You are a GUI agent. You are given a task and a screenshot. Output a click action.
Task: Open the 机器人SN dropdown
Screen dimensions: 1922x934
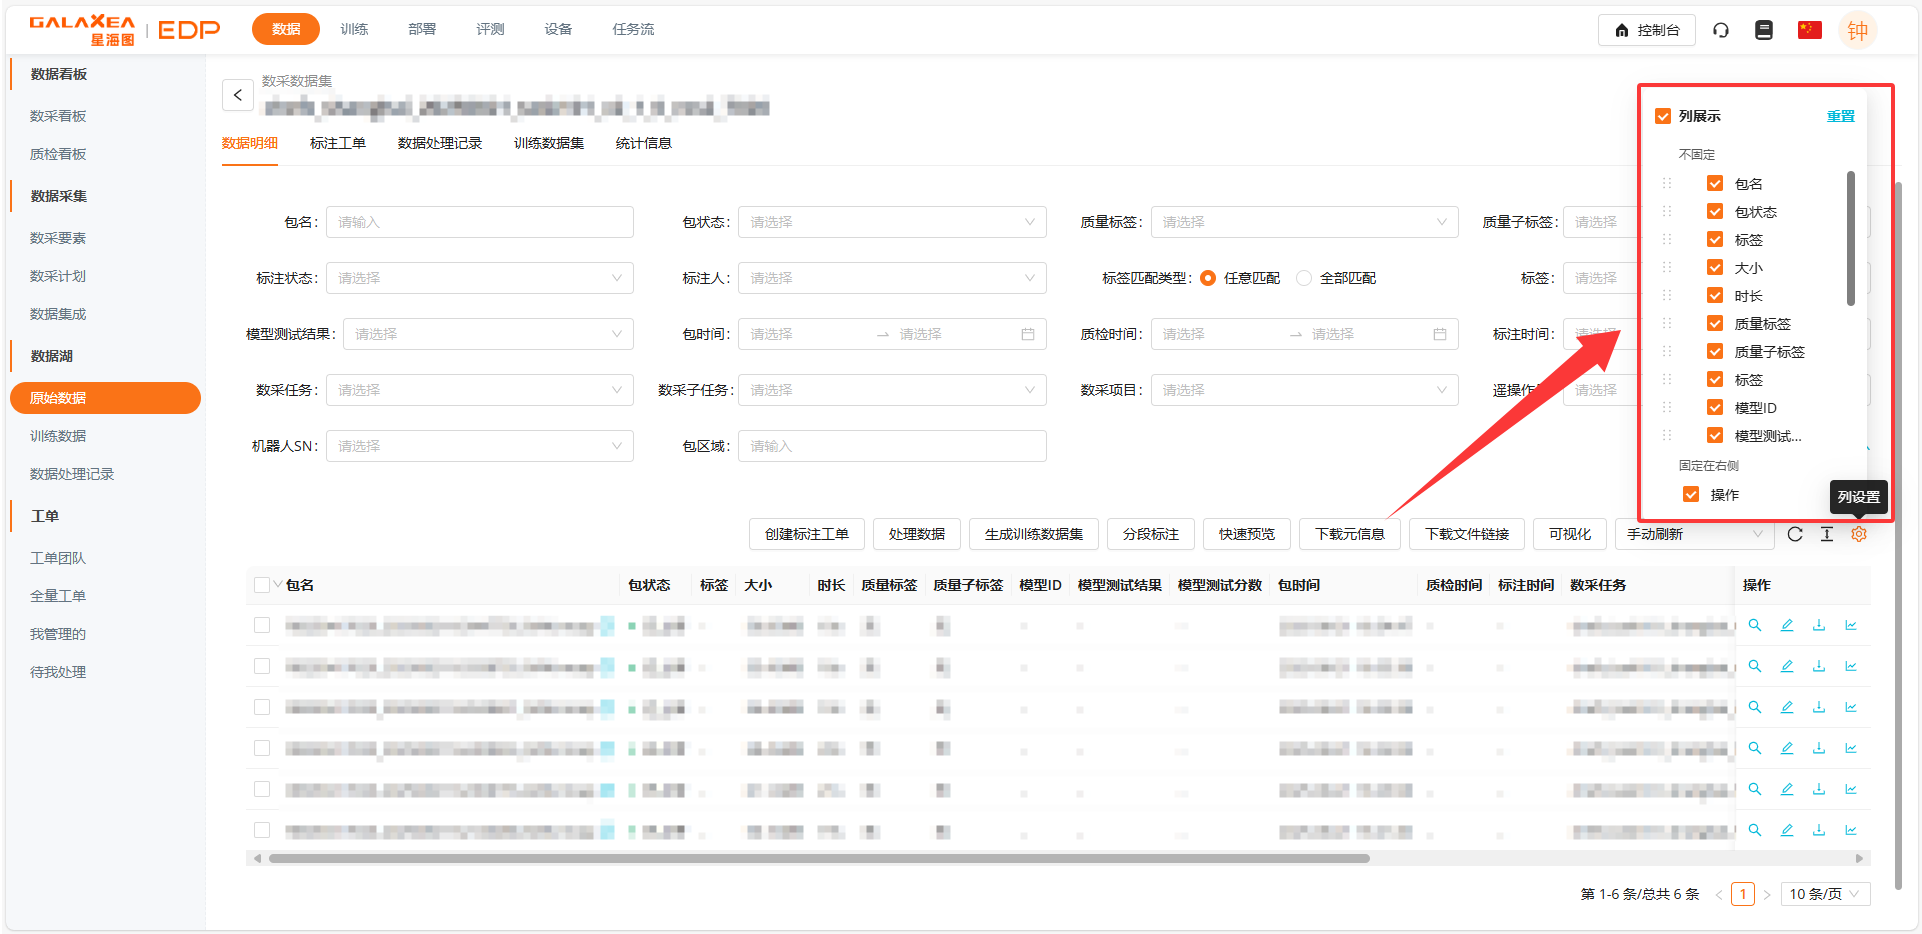pos(479,446)
